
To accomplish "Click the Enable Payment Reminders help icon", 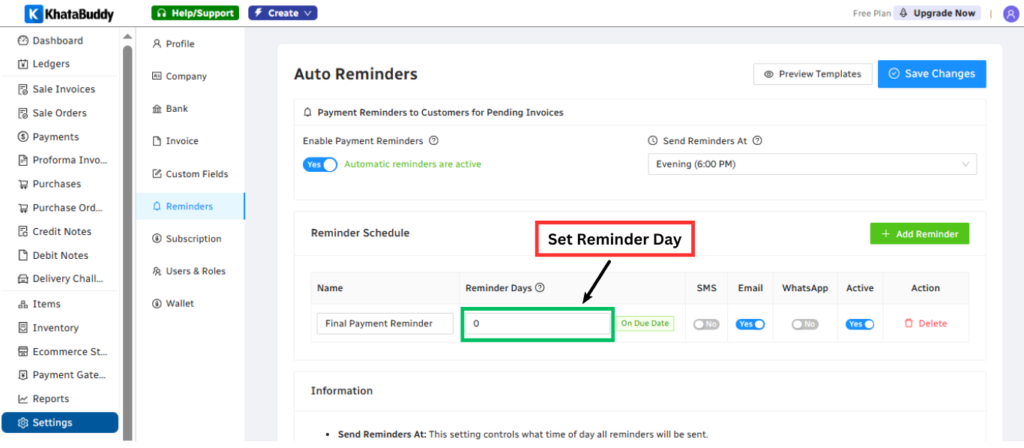I will tap(434, 141).
